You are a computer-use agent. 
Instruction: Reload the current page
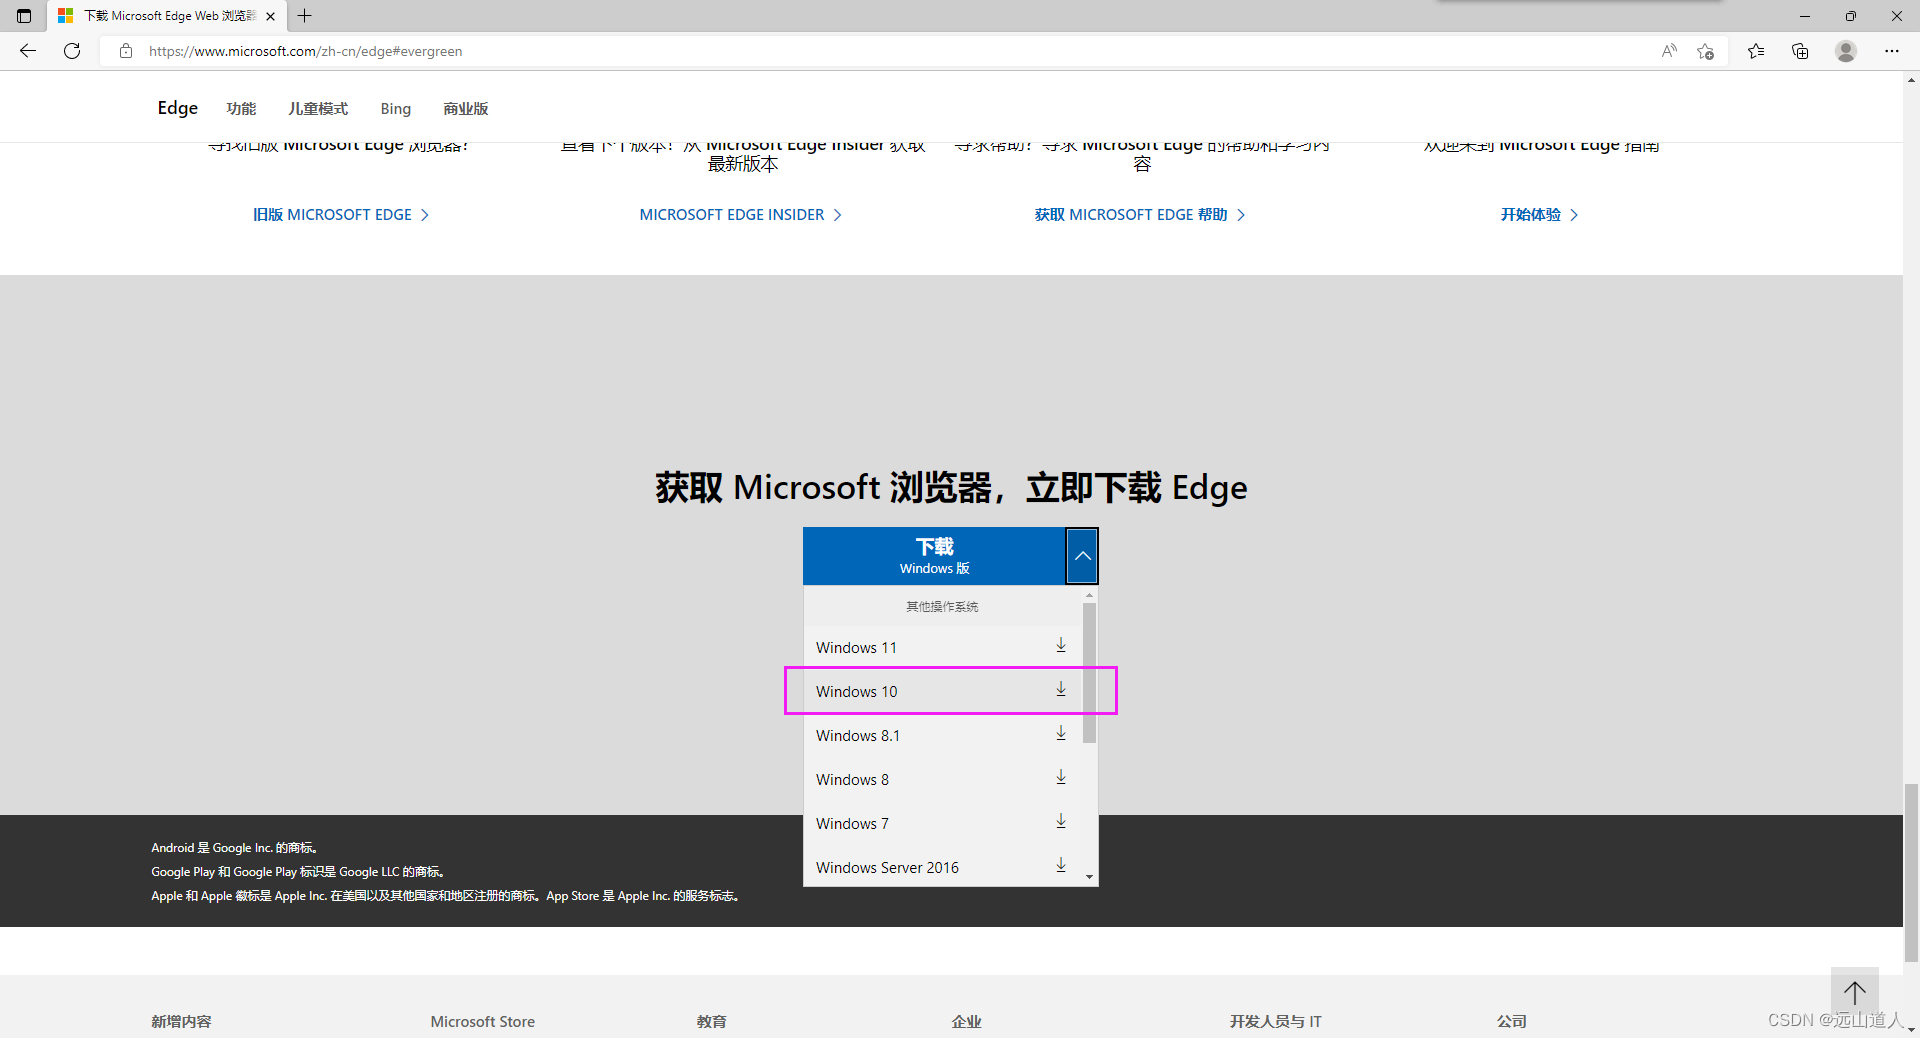(x=72, y=51)
